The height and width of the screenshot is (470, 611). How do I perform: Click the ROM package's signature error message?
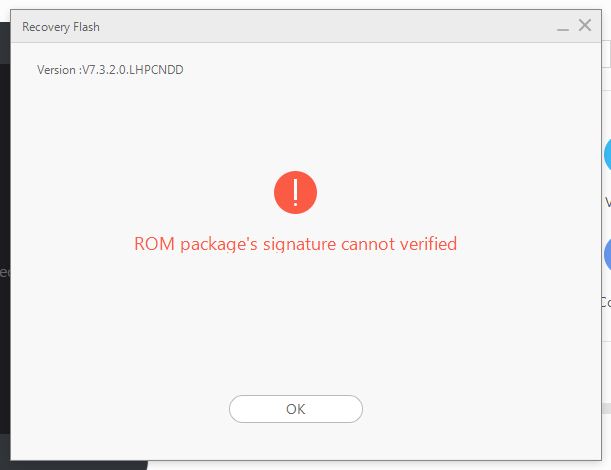[295, 244]
